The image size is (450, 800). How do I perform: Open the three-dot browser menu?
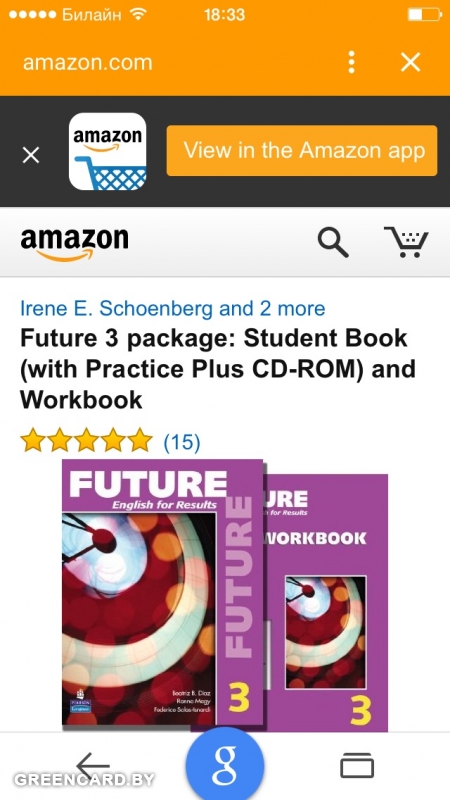351,62
